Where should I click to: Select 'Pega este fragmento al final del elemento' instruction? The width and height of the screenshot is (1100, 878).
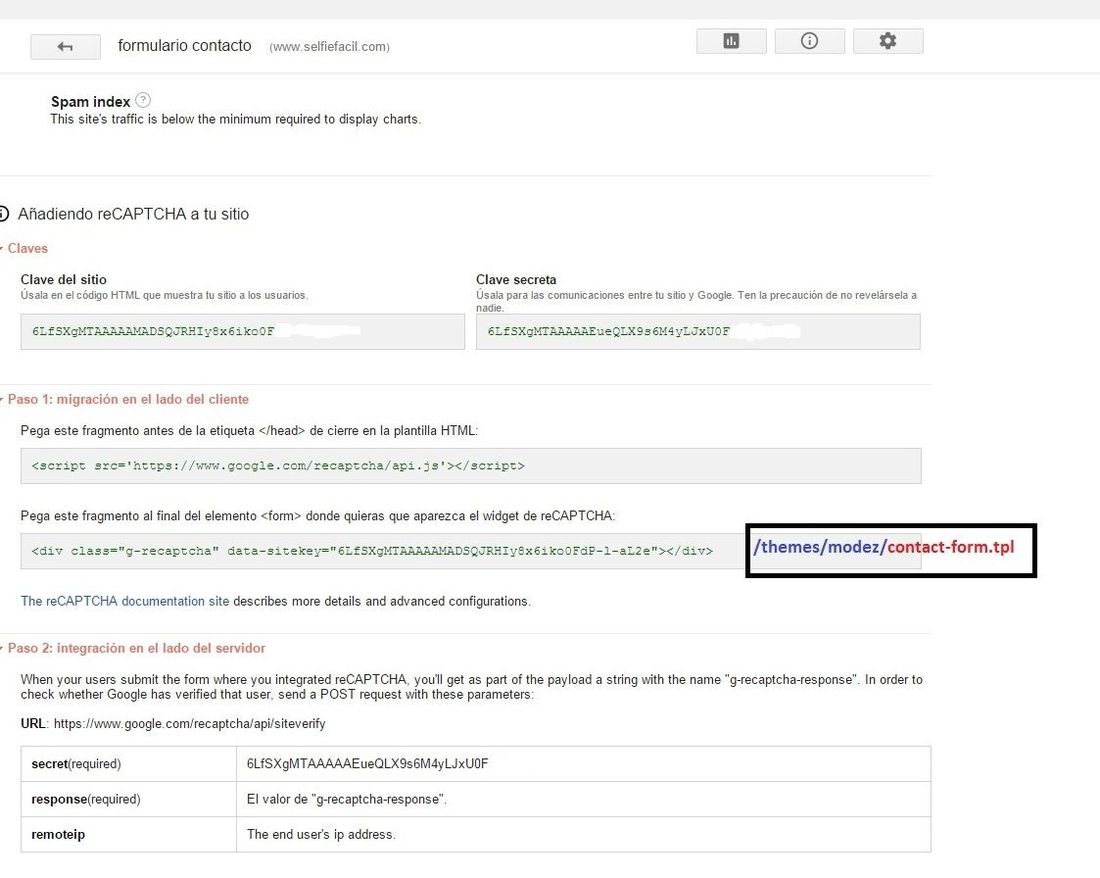pyautogui.click(x=318, y=515)
